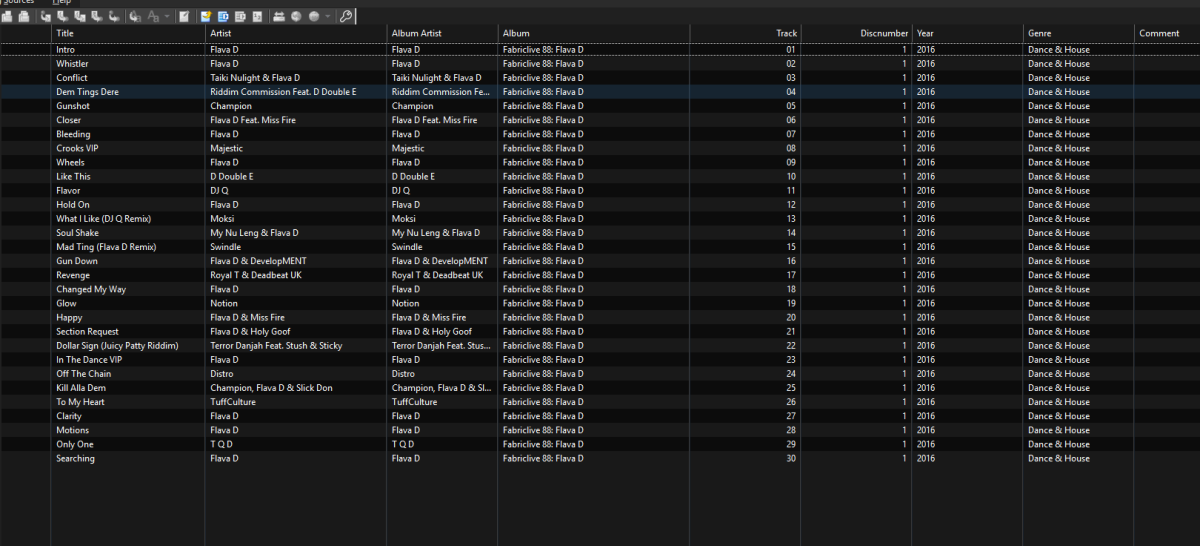Sort by the Album column header
The width and height of the screenshot is (1200, 546).
click(x=593, y=33)
